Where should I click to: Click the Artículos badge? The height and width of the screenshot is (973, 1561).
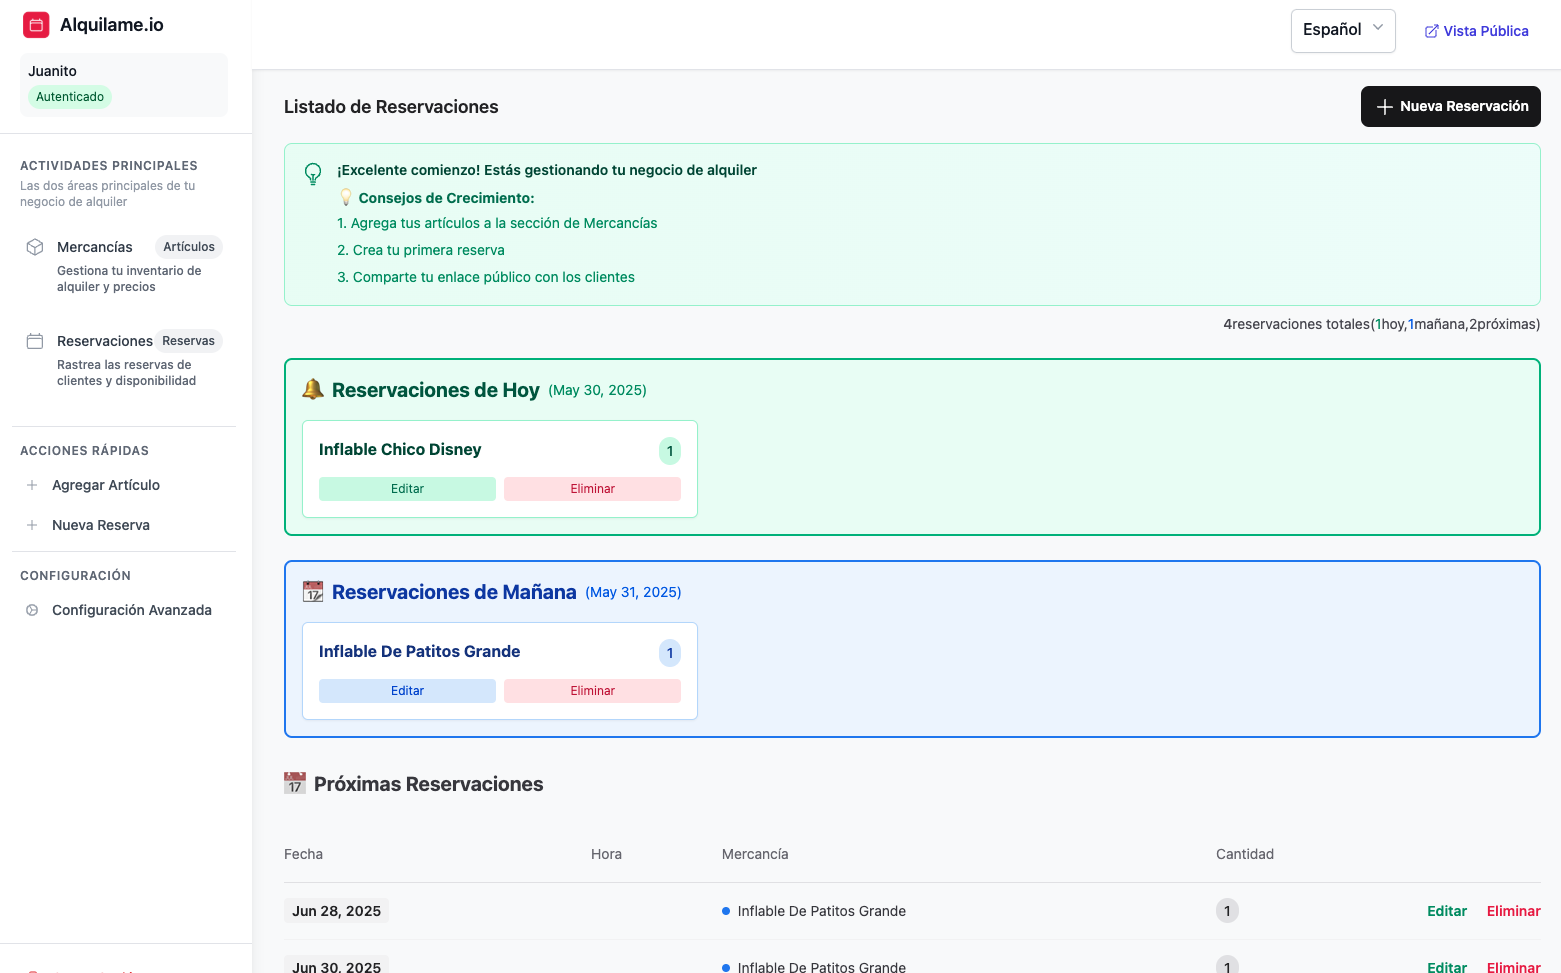coord(189,247)
